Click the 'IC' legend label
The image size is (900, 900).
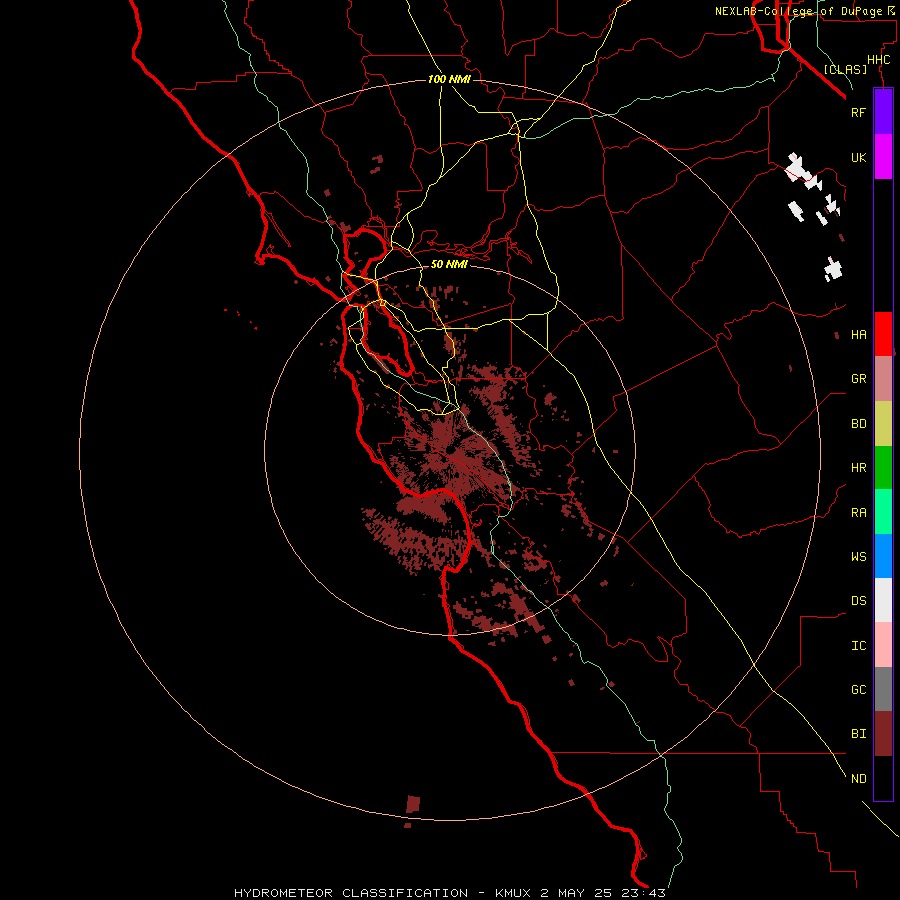[x=859, y=646]
